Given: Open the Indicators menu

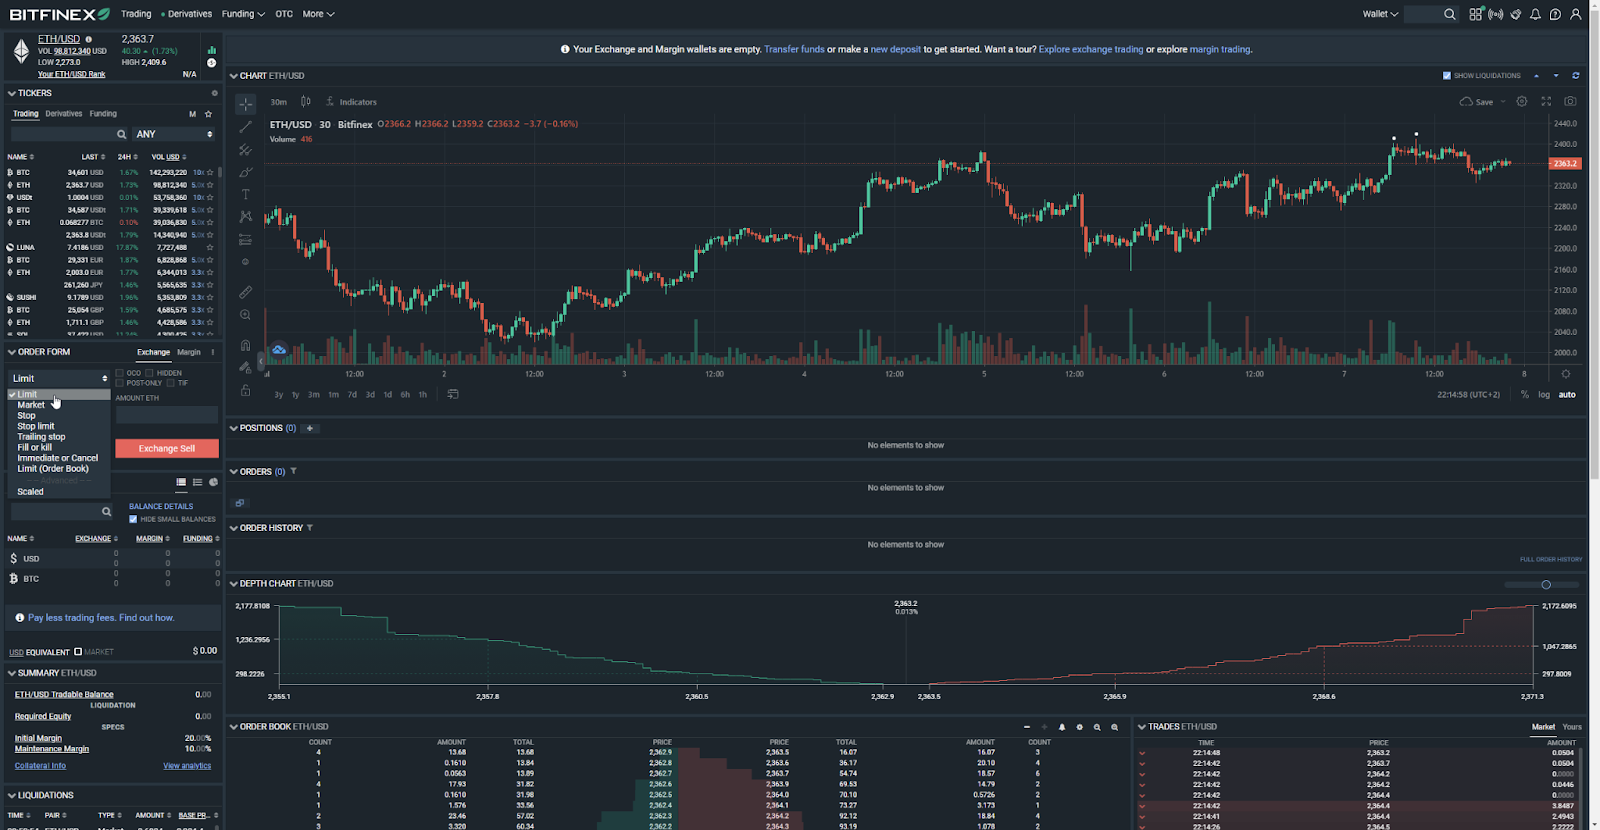Looking at the screenshot, I should tap(351, 102).
